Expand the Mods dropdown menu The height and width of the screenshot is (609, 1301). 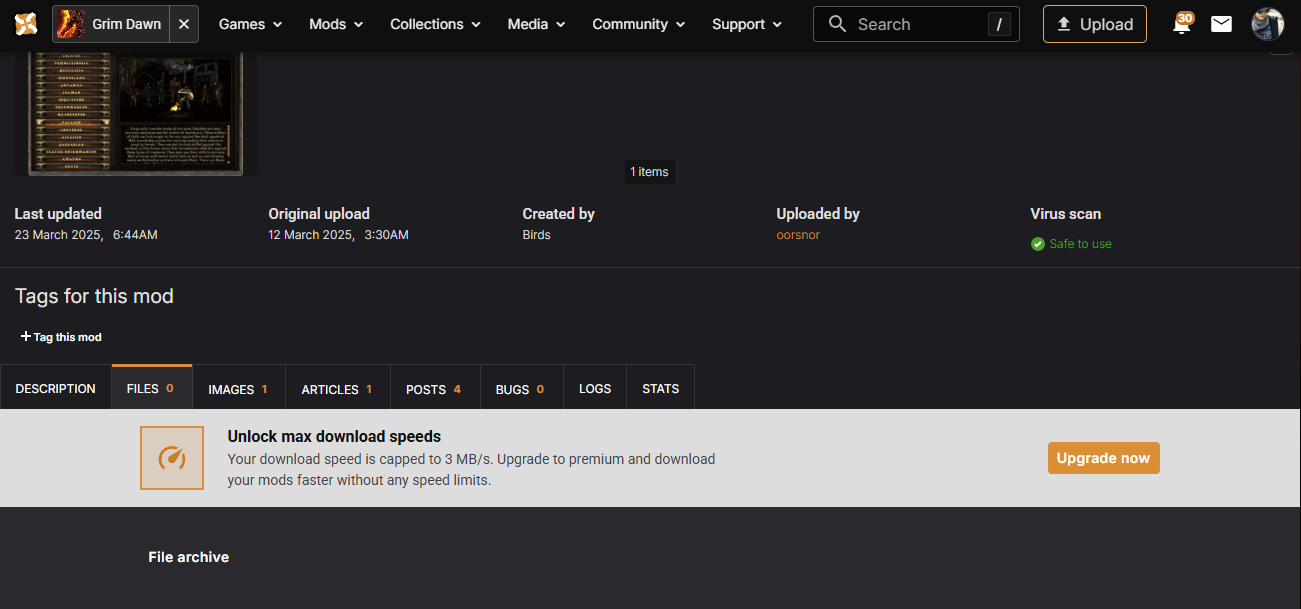pos(337,24)
